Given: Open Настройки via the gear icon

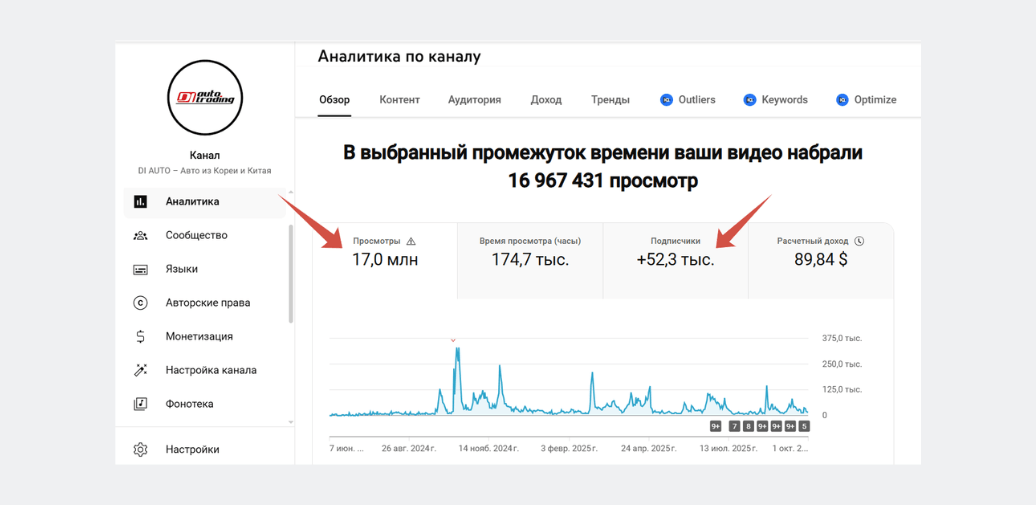Looking at the screenshot, I should (140, 449).
